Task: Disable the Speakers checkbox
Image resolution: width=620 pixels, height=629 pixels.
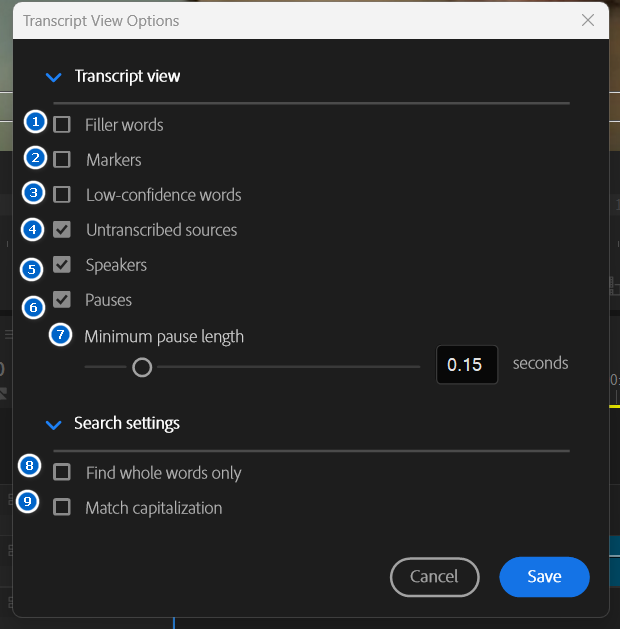Action: coord(62,265)
